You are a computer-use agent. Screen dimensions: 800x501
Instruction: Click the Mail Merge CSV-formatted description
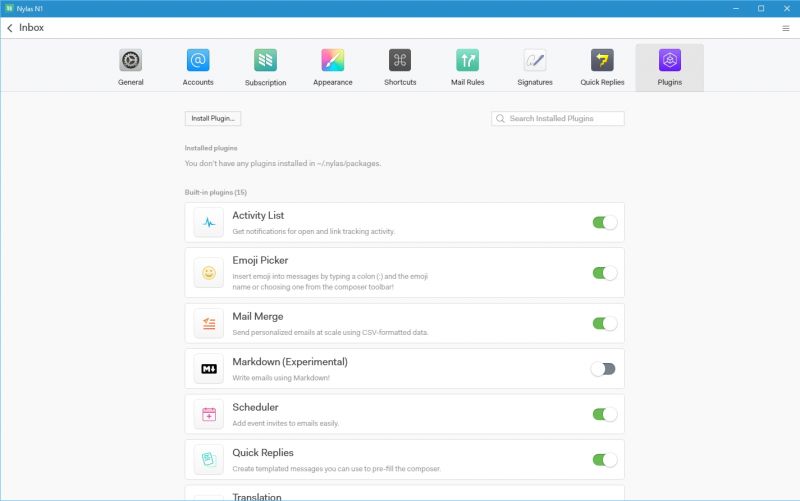(330, 333)
